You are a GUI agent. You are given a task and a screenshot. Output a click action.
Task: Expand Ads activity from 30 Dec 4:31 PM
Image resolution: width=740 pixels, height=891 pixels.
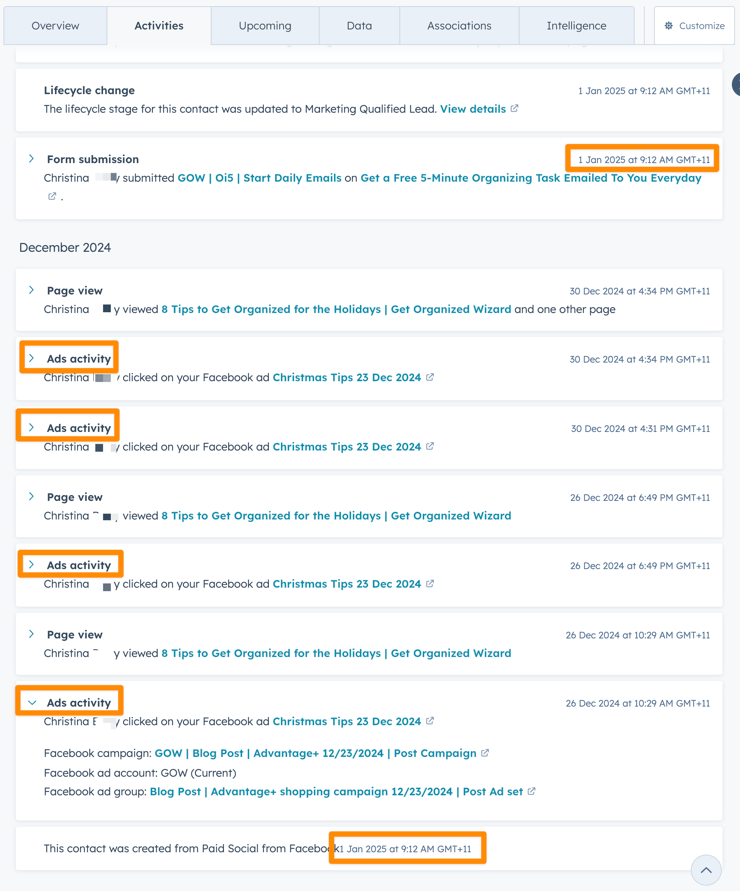point(32,427)
